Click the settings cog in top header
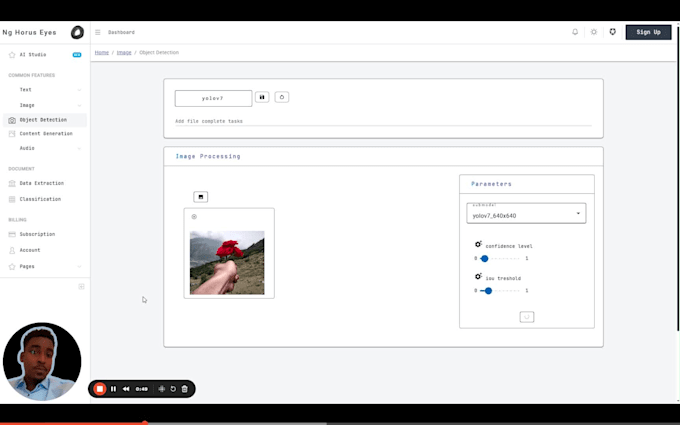This screenshot has height=425, width=680. [612, 32]
